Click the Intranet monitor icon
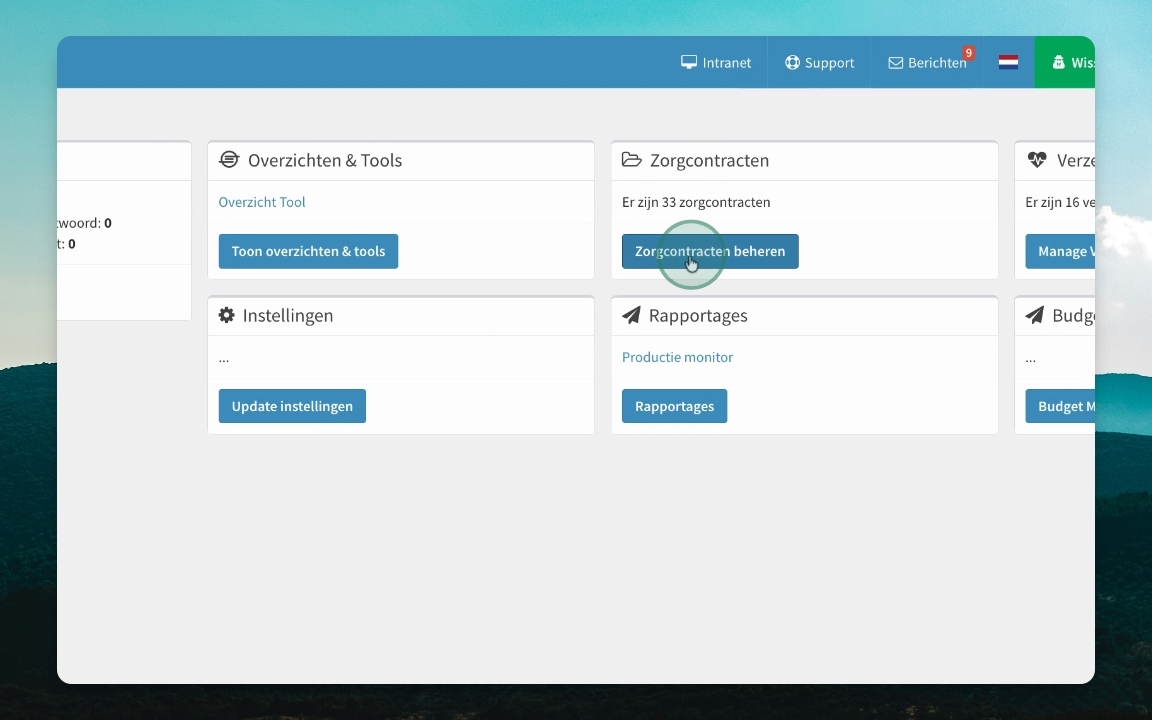1152x720 pixels. (688, 62)
